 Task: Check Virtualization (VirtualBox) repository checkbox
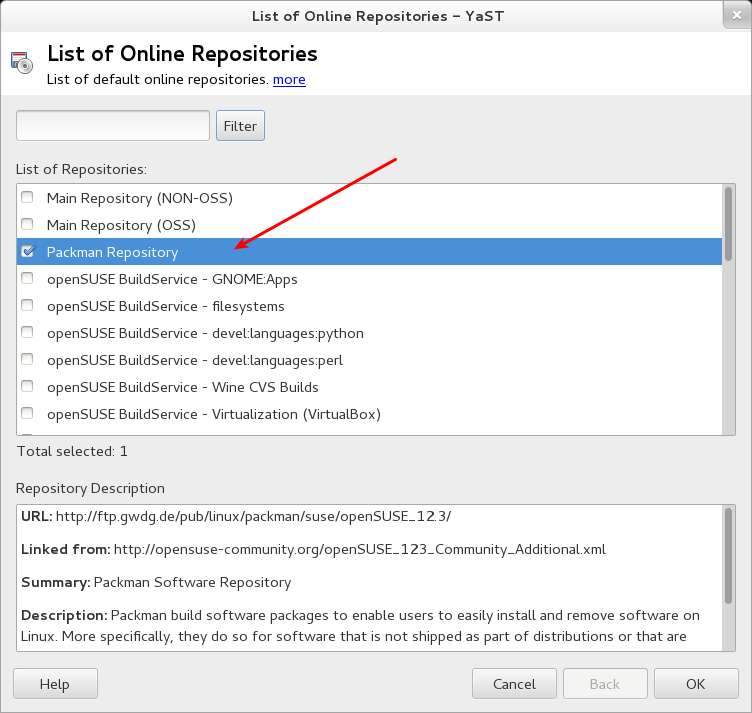[x=27, y=413]
